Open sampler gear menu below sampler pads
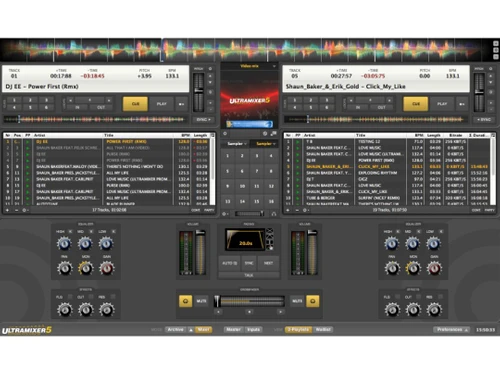This screenshot has width=500, height=375. (x=225, y=214)
